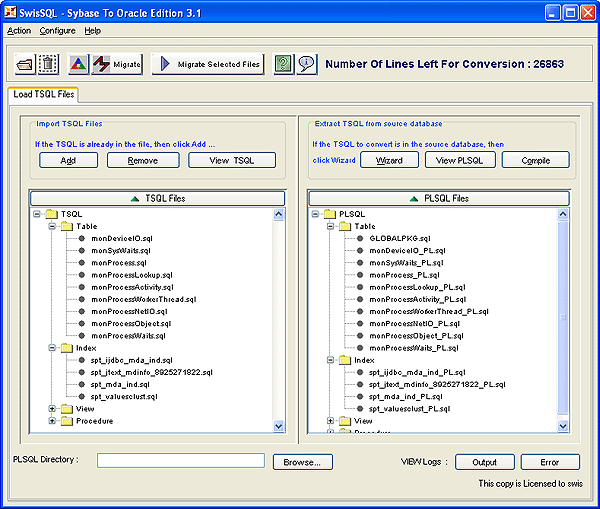This screenshot has width=600, height=509.
Task: Select monProcessWorkerThread_PL.sql file
Action: point(429,312)
